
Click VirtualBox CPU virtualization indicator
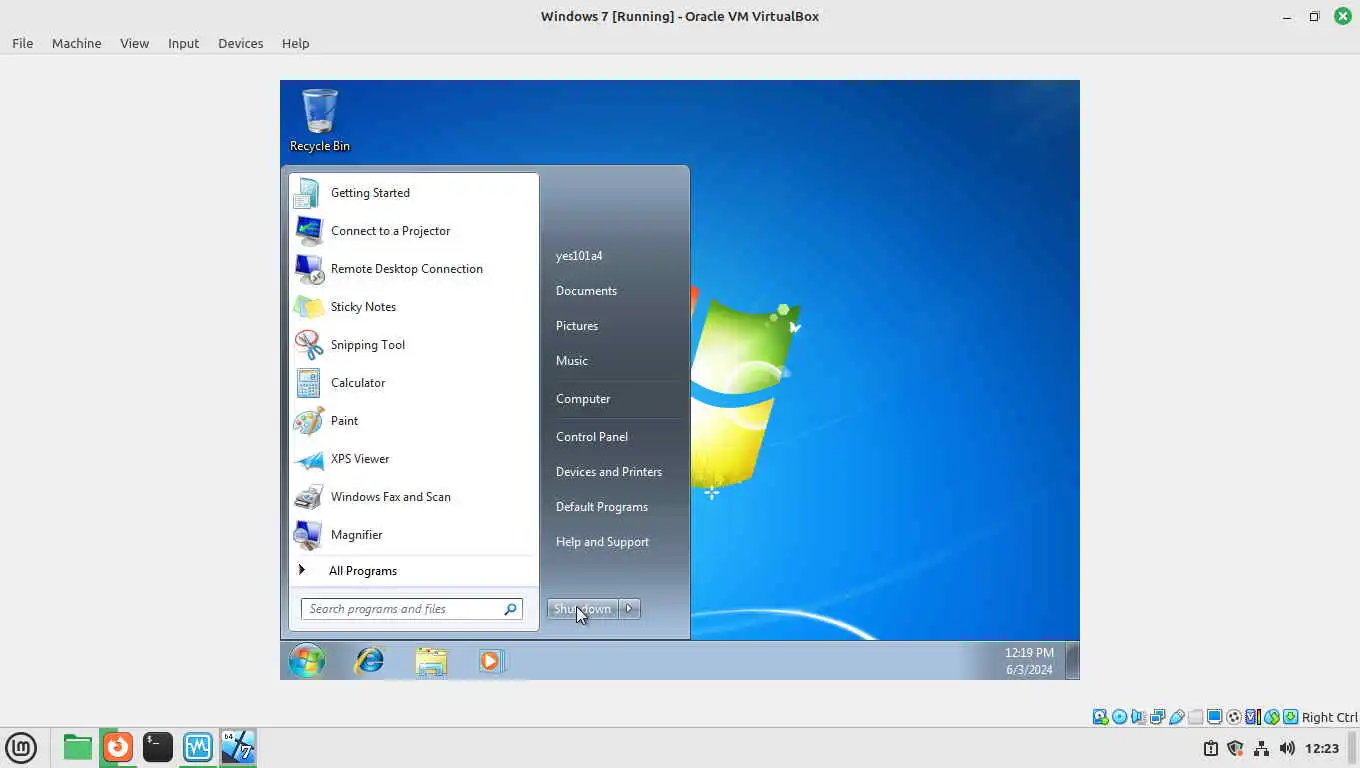1252,717
